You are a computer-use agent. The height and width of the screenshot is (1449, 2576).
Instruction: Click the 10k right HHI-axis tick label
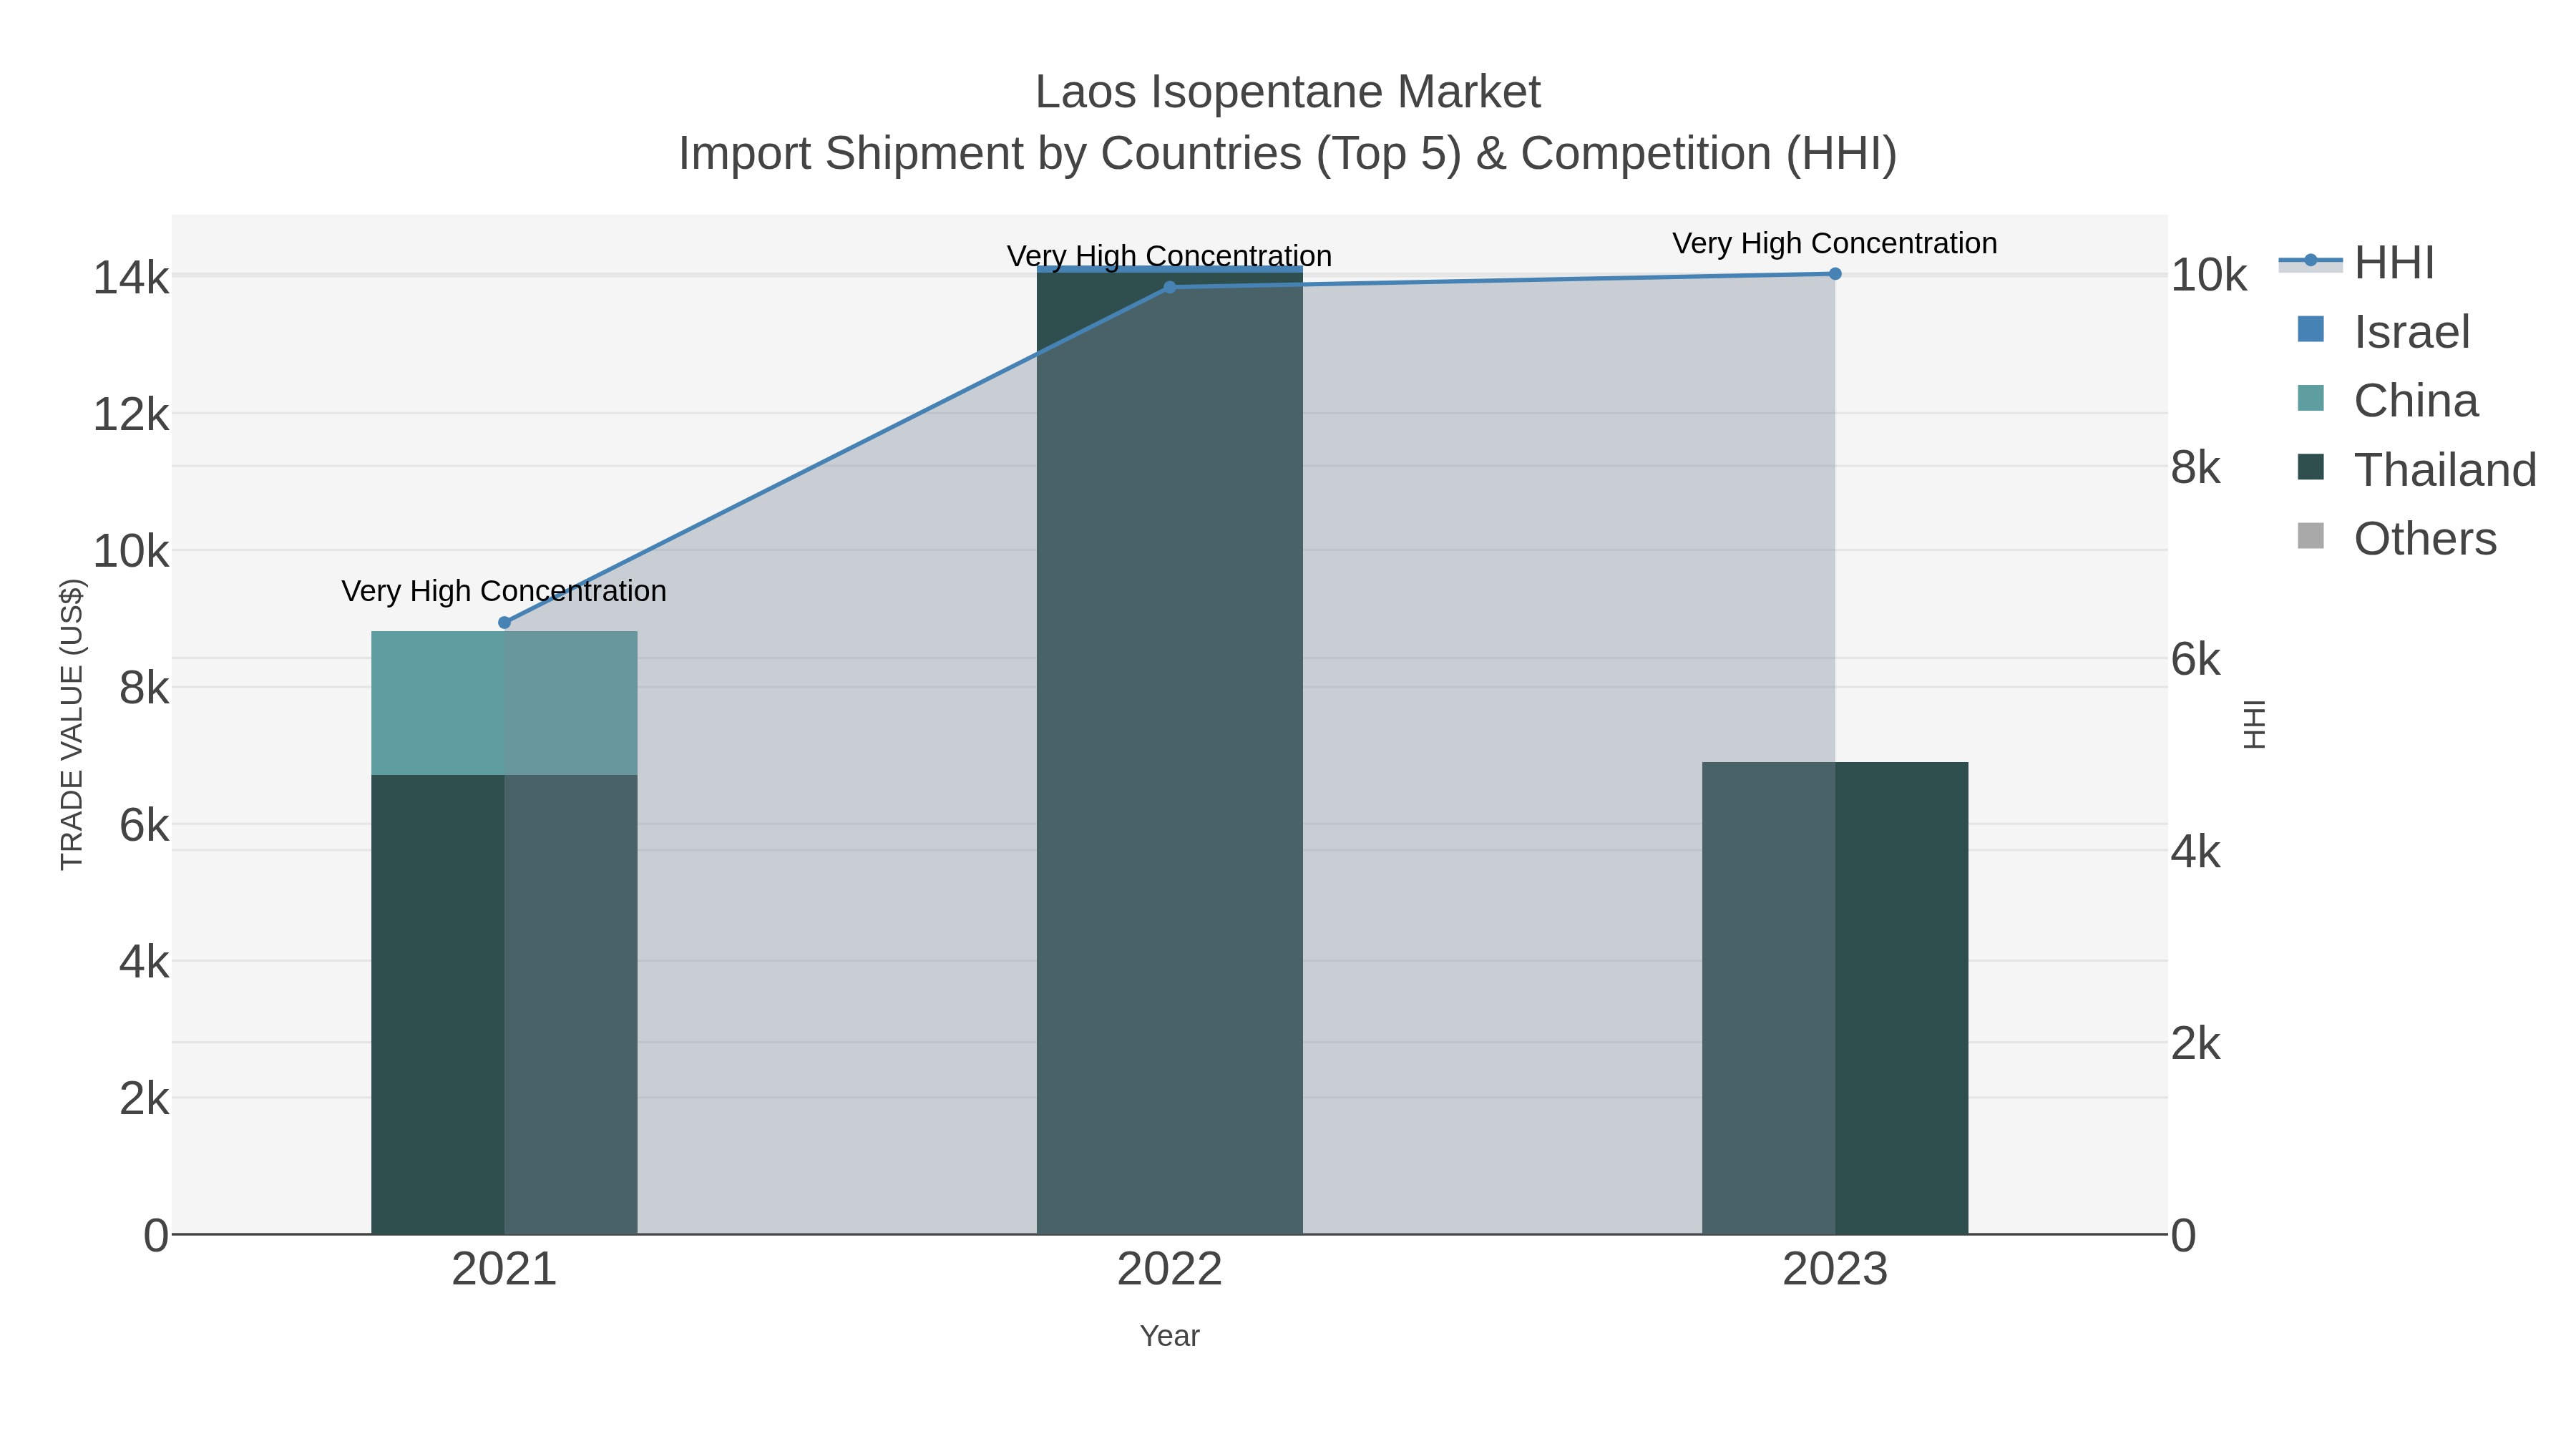[x=2209, y=275]
